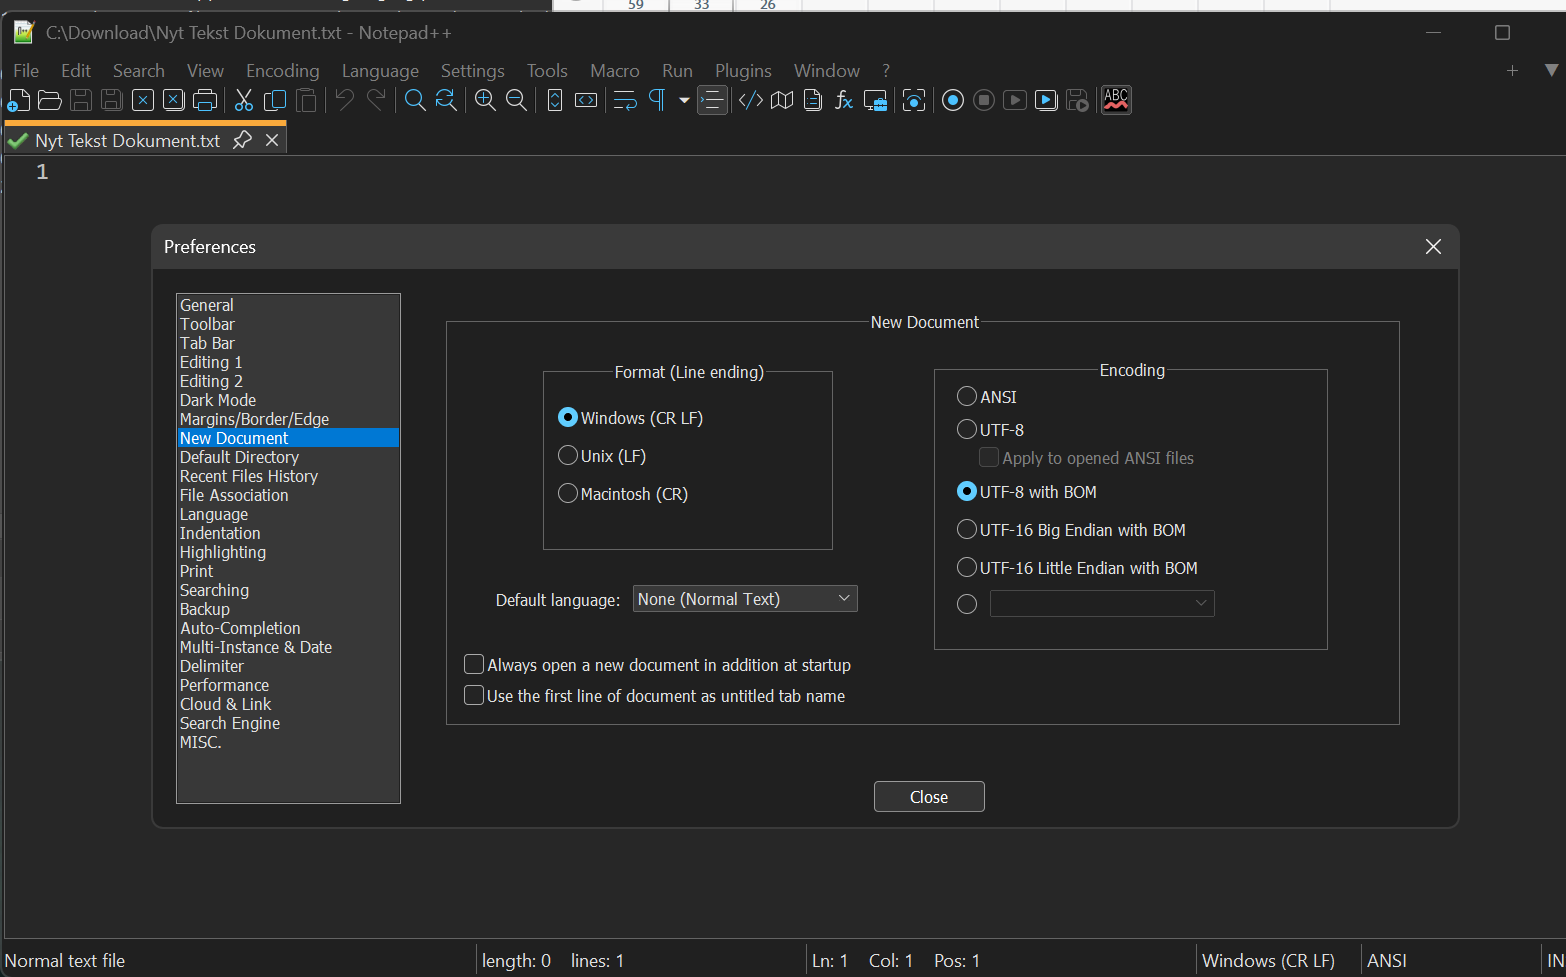Click the Print toolbar icon
Viewport: 1566px width, 977px height.
[204, 100]
